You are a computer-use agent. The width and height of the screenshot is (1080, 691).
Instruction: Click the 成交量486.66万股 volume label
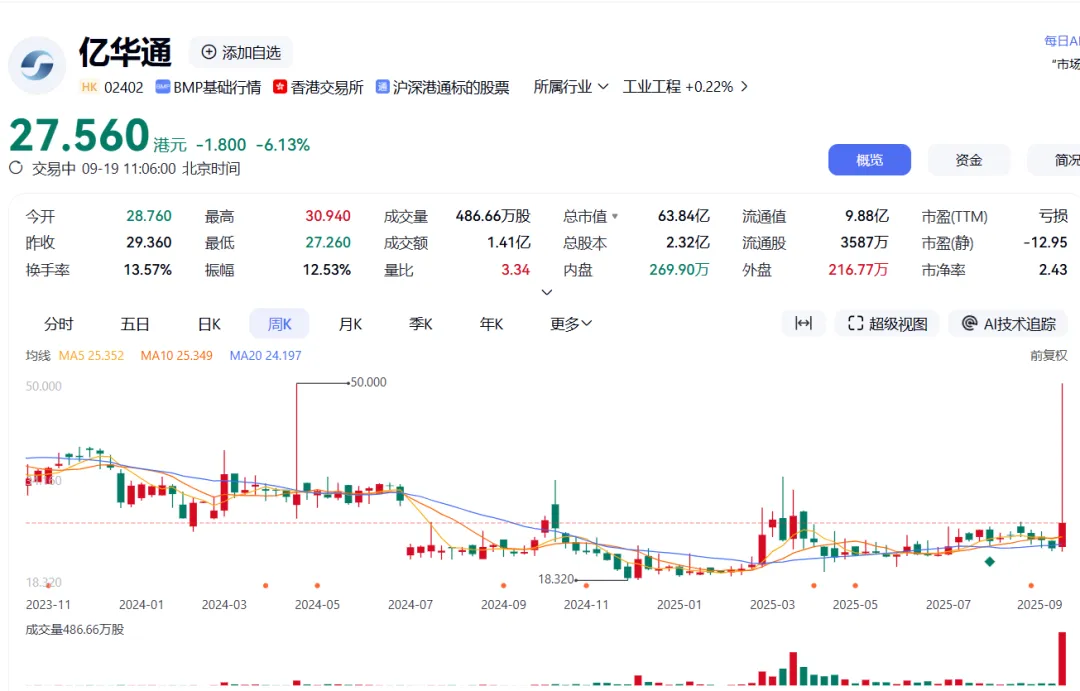pyautogui.click(x=74, y=630)
